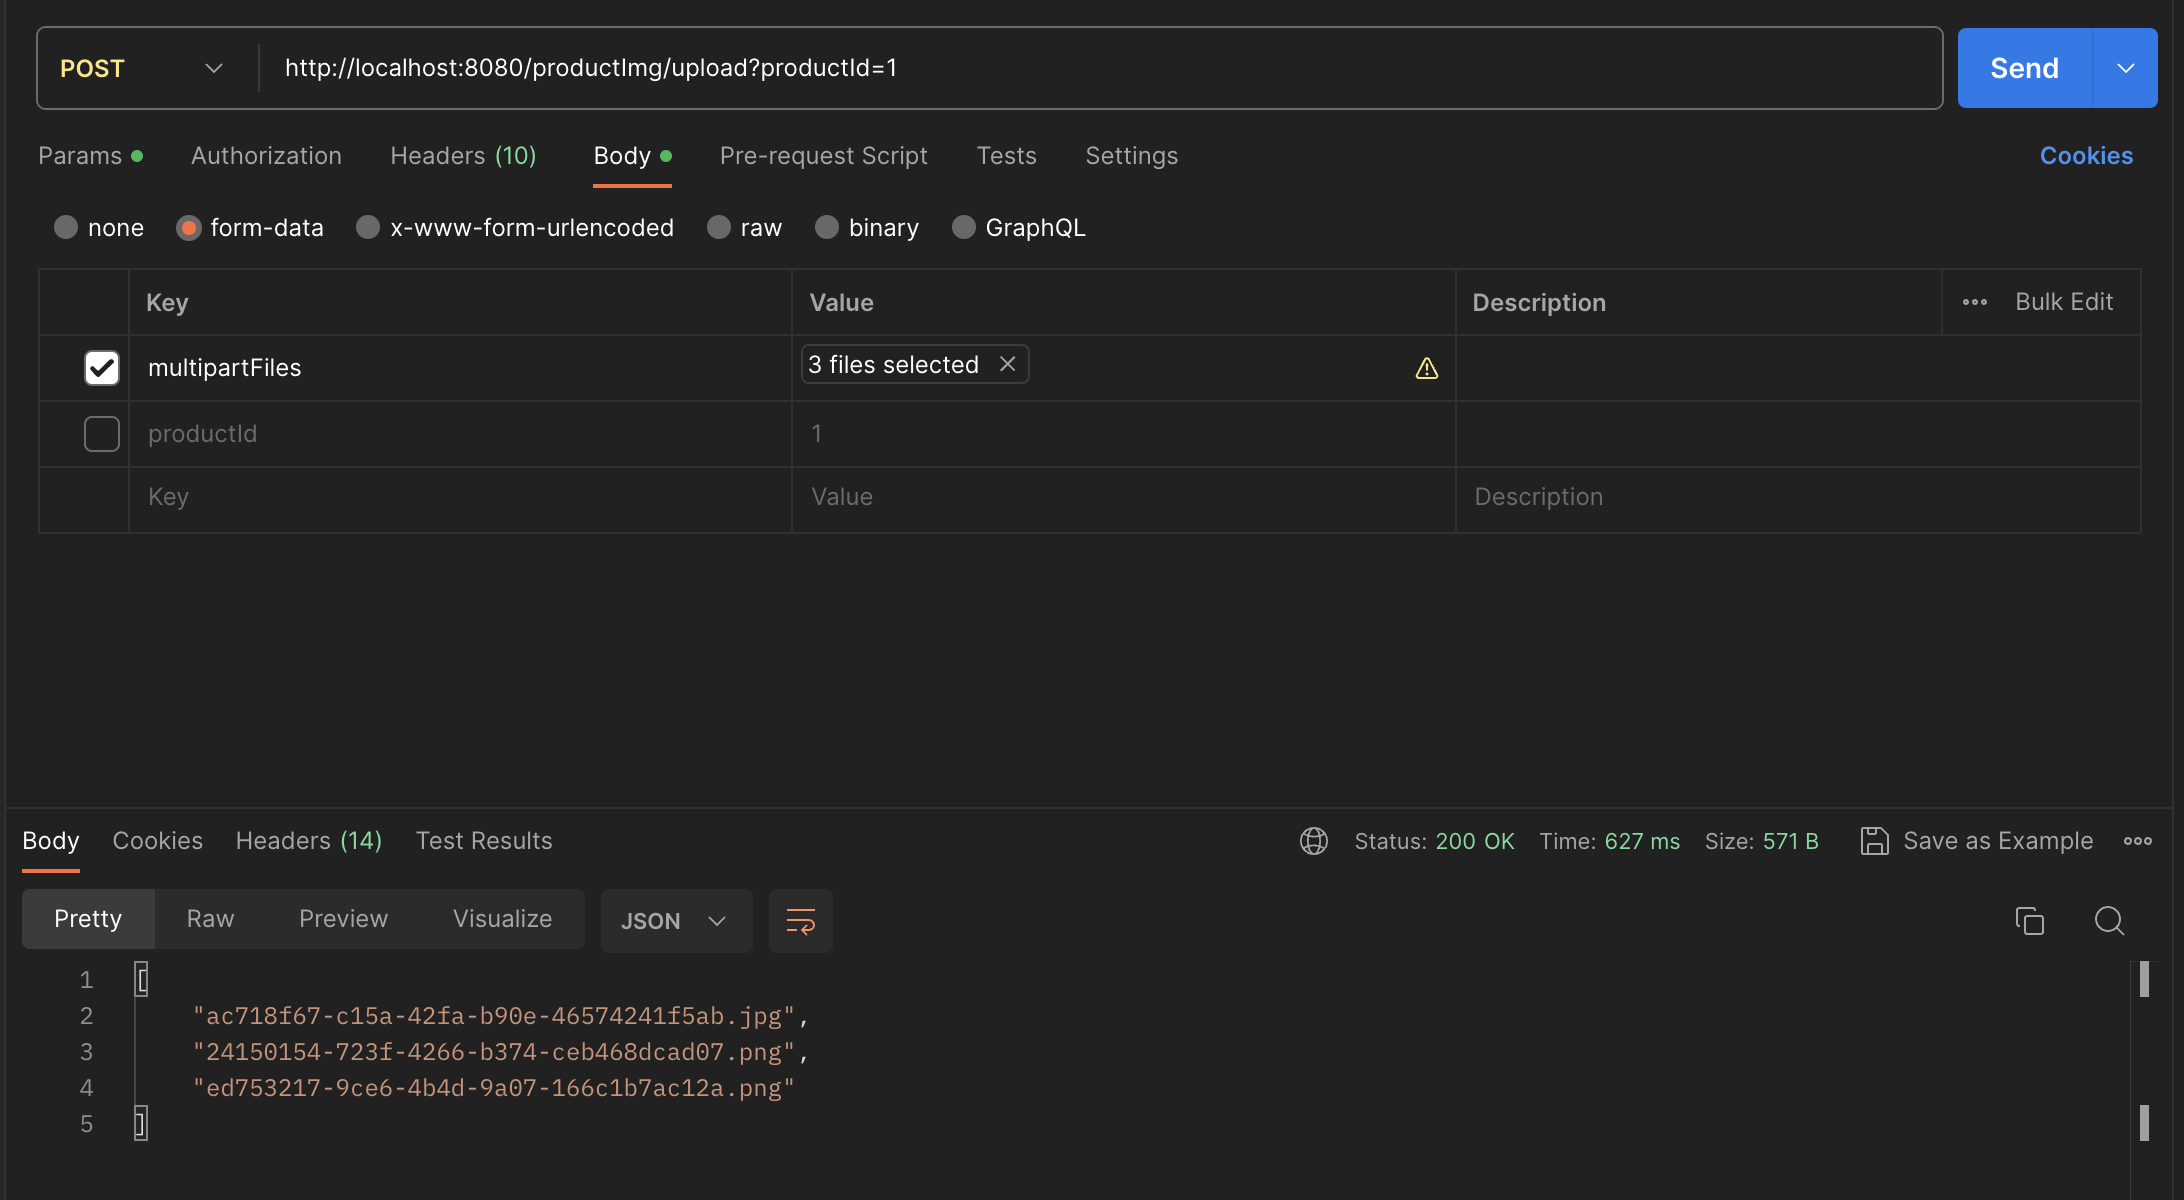Select the raw body type radio button
Image resolution: width=2184 pixels, height=1200 pixels.
718,227
